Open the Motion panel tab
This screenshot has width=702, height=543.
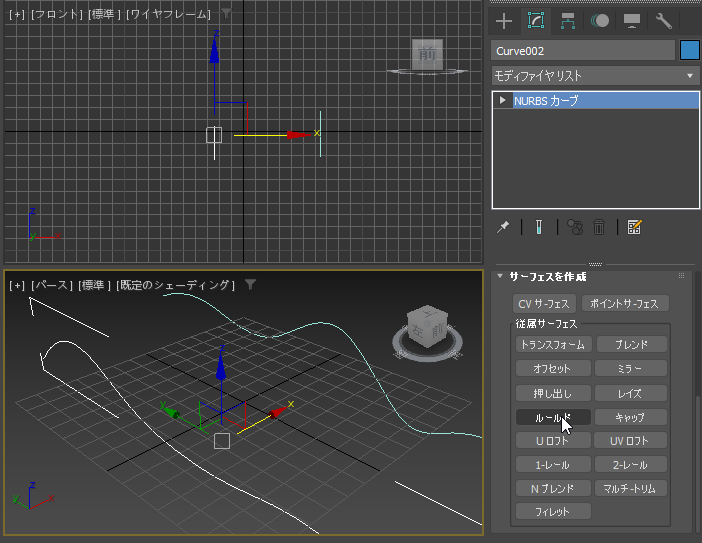point(599,21)
